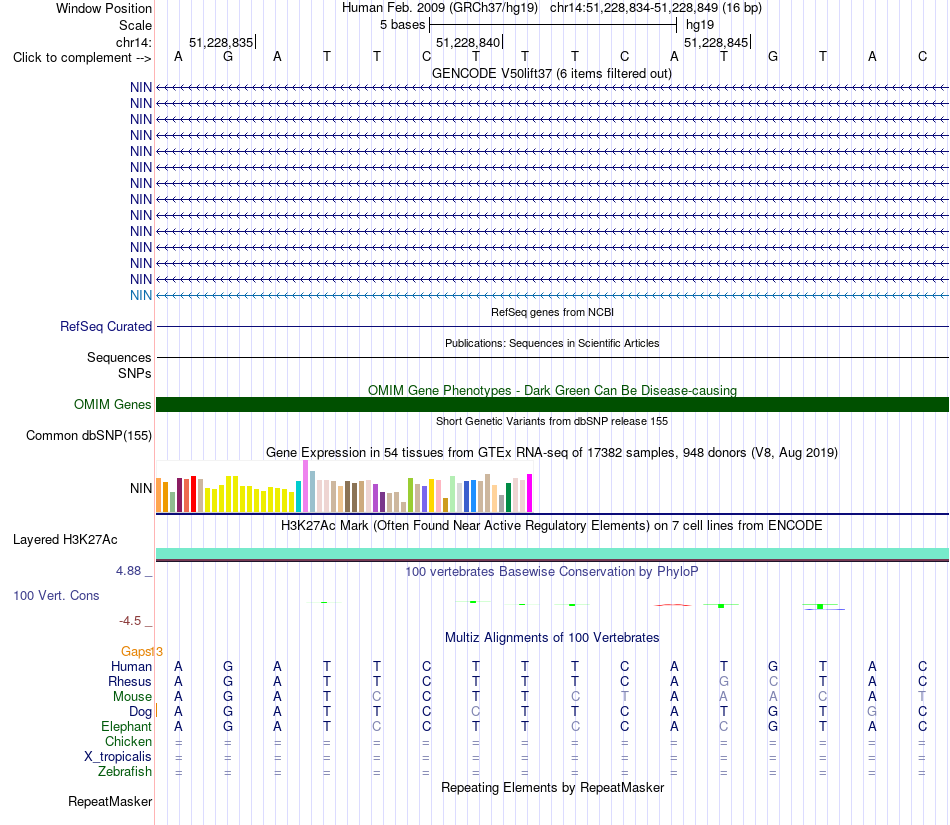Open the GENCODE V50lift37 track title
This screenshot has height=825, width=950.
click(x=551, y=73)
